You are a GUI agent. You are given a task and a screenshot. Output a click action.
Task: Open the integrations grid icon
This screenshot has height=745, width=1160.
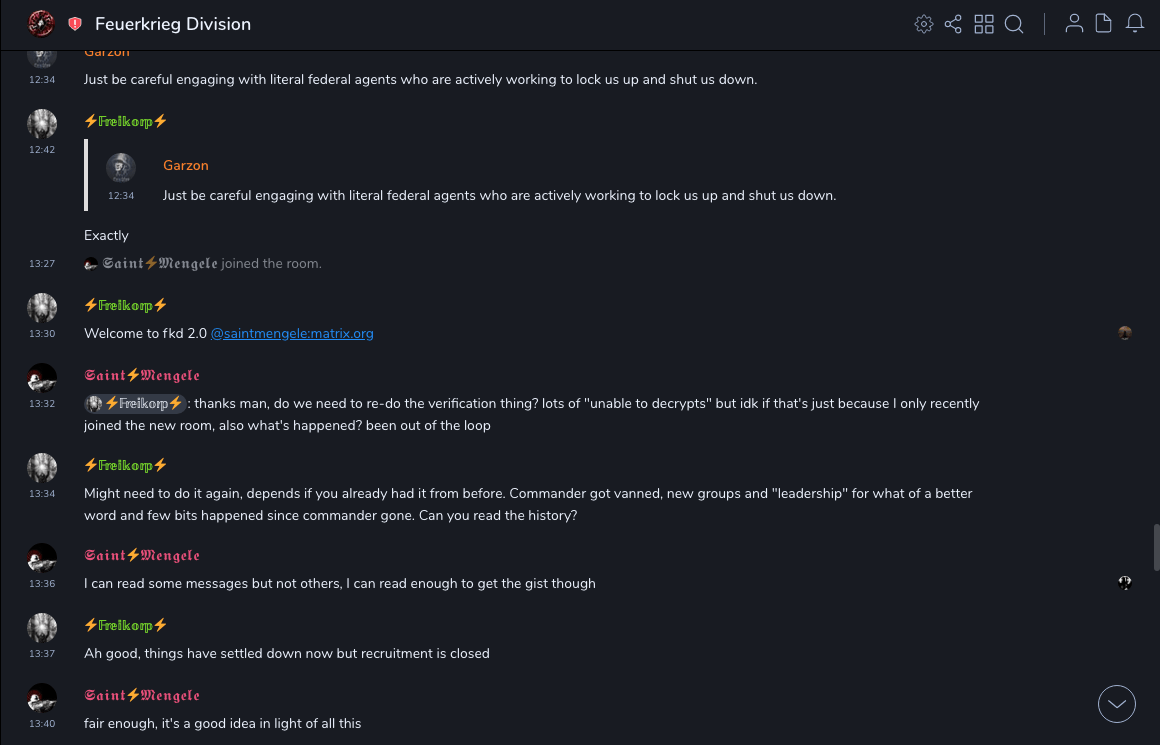[x=984, y=24]
